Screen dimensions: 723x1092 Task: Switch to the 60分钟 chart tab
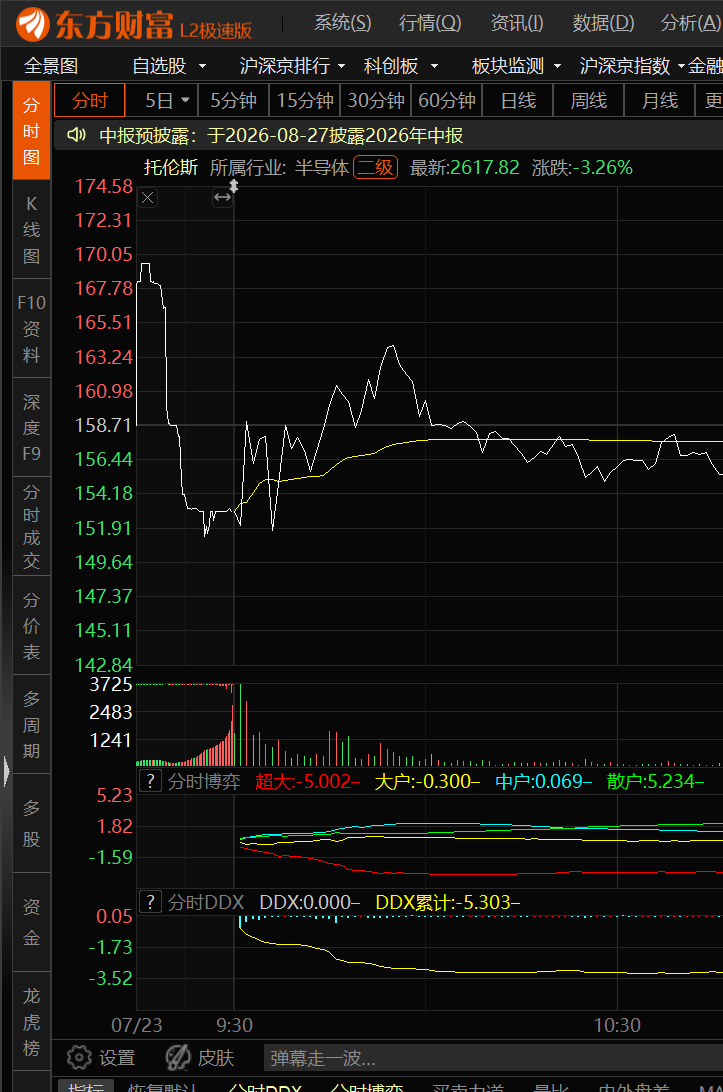pos(447,101)
